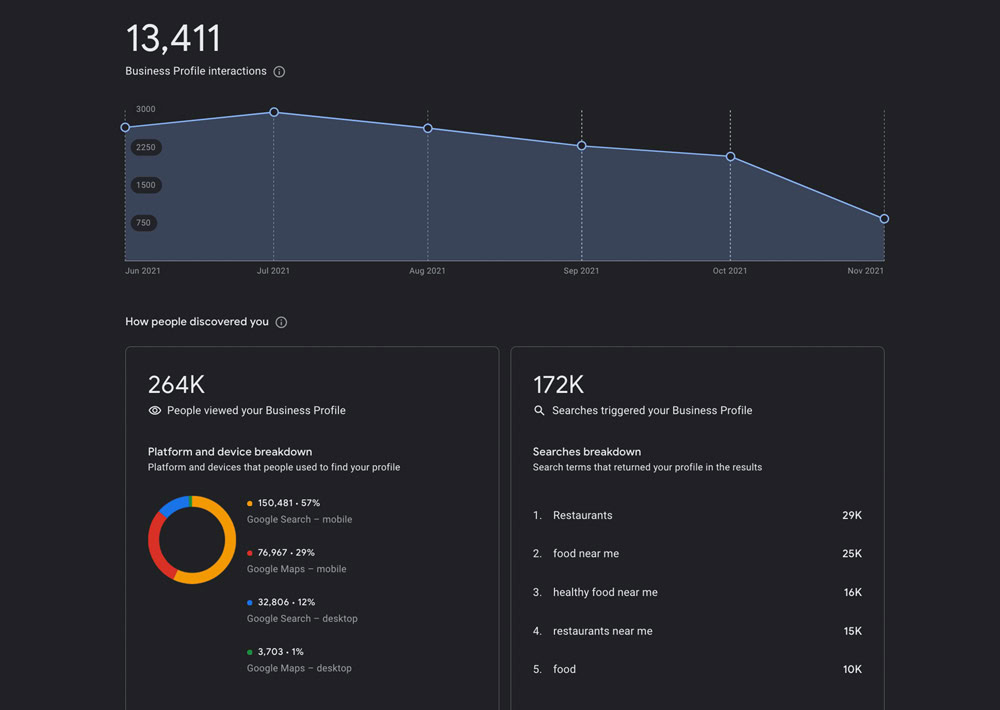Viewport: 1000px width, 710px height.
Task: Open the Business Profile interactions info tooltip
Action: (x=279, y=71)
